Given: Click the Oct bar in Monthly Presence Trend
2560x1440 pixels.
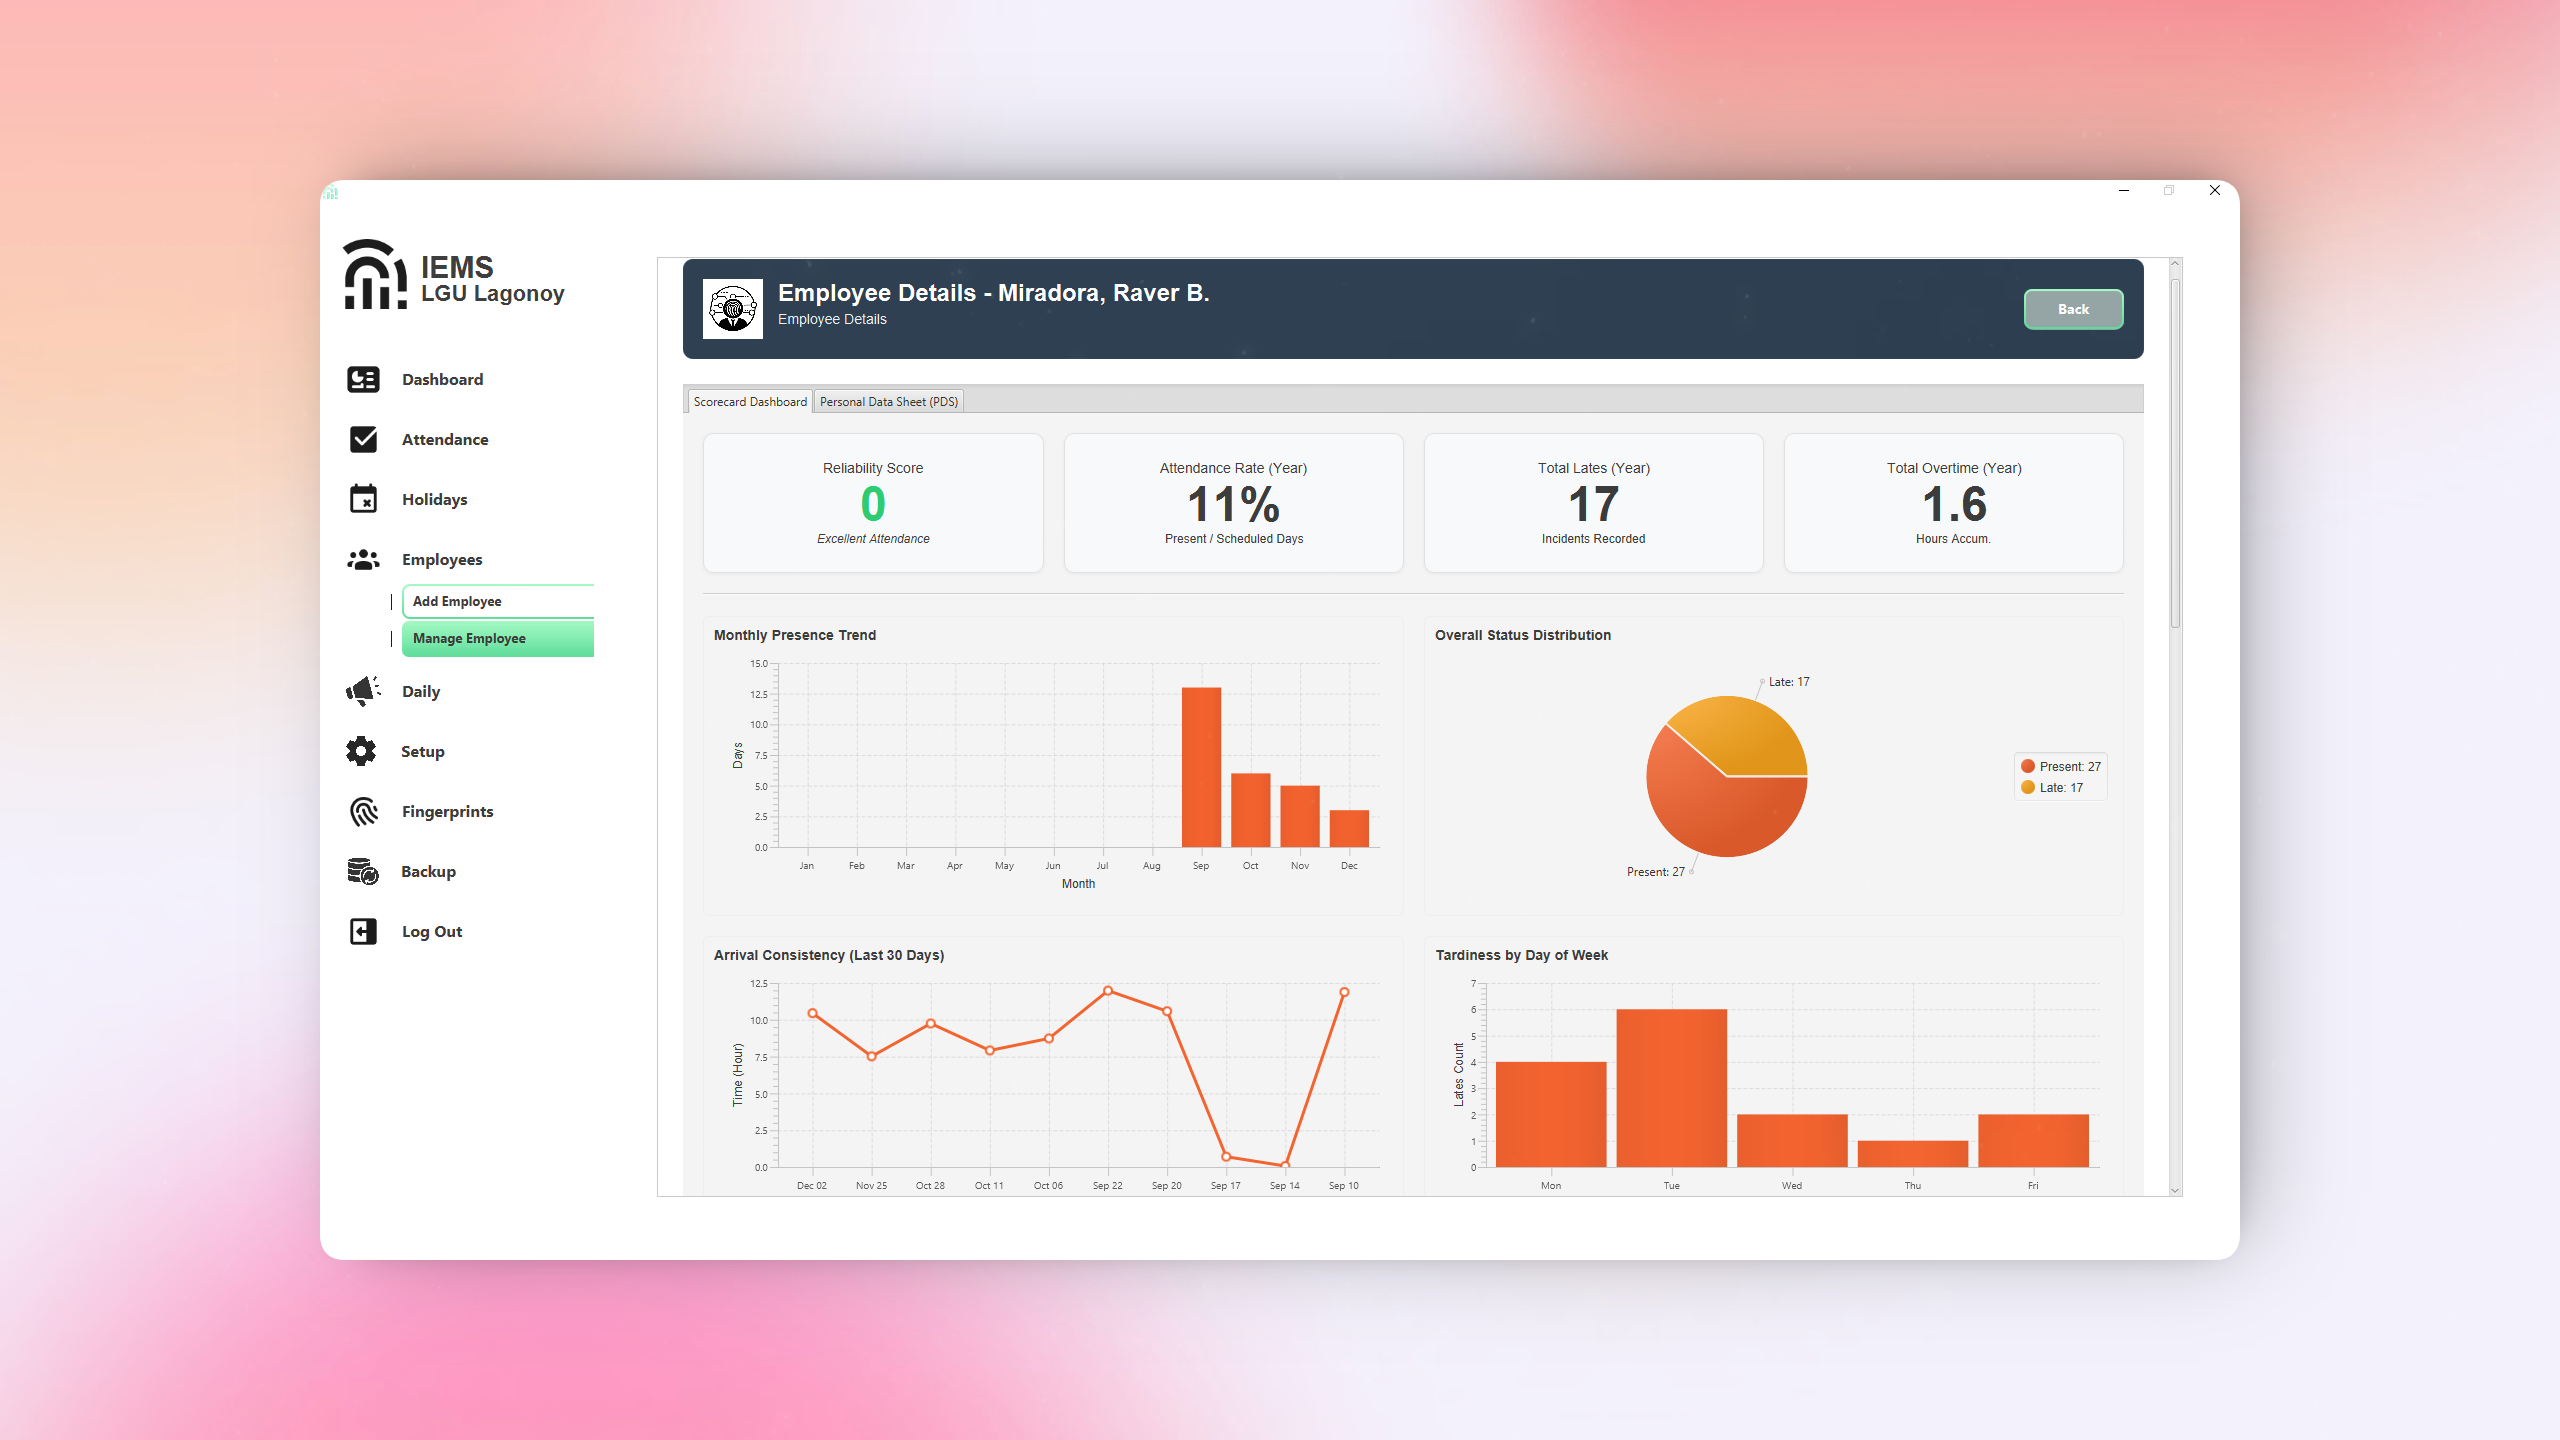Looking at the screenshot, I should (x=1250, y=810).
